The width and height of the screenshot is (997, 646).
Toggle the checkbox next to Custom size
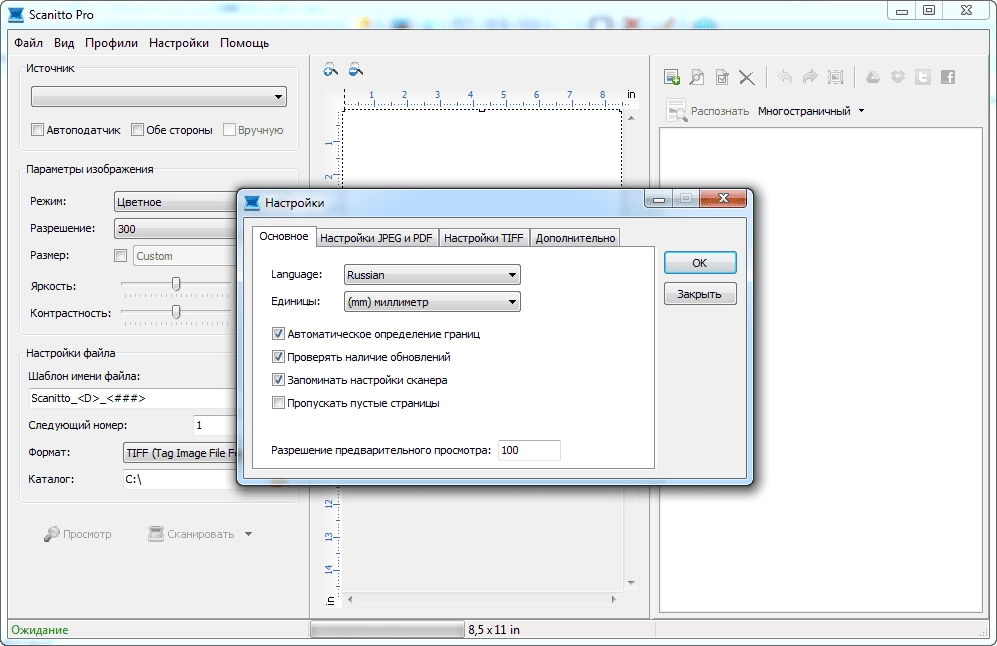click(x=120, y=256)
